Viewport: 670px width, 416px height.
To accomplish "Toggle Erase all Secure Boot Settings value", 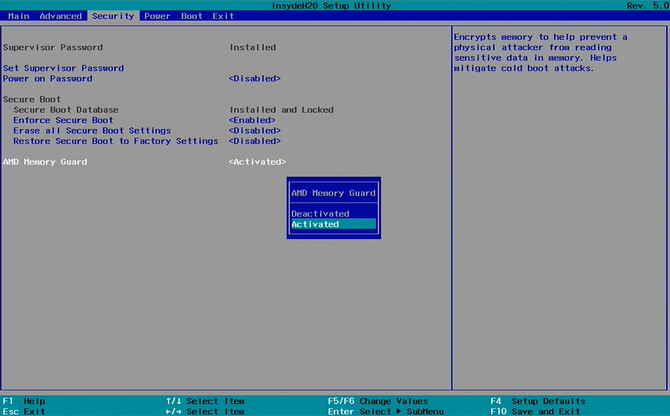I will click(254, 130).
